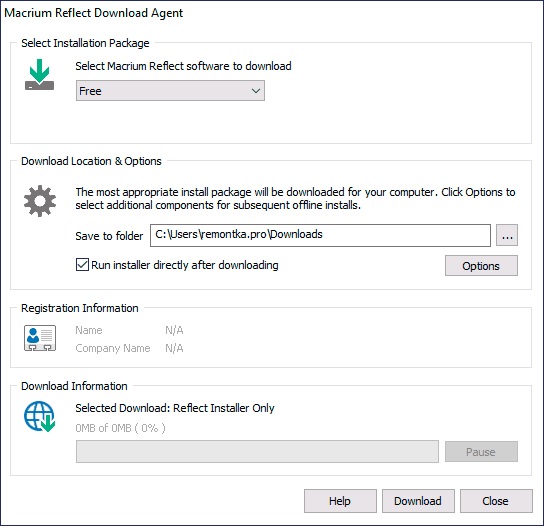
Task: Click the gear icon in Download Location section
Action: (x=40, y=201)
